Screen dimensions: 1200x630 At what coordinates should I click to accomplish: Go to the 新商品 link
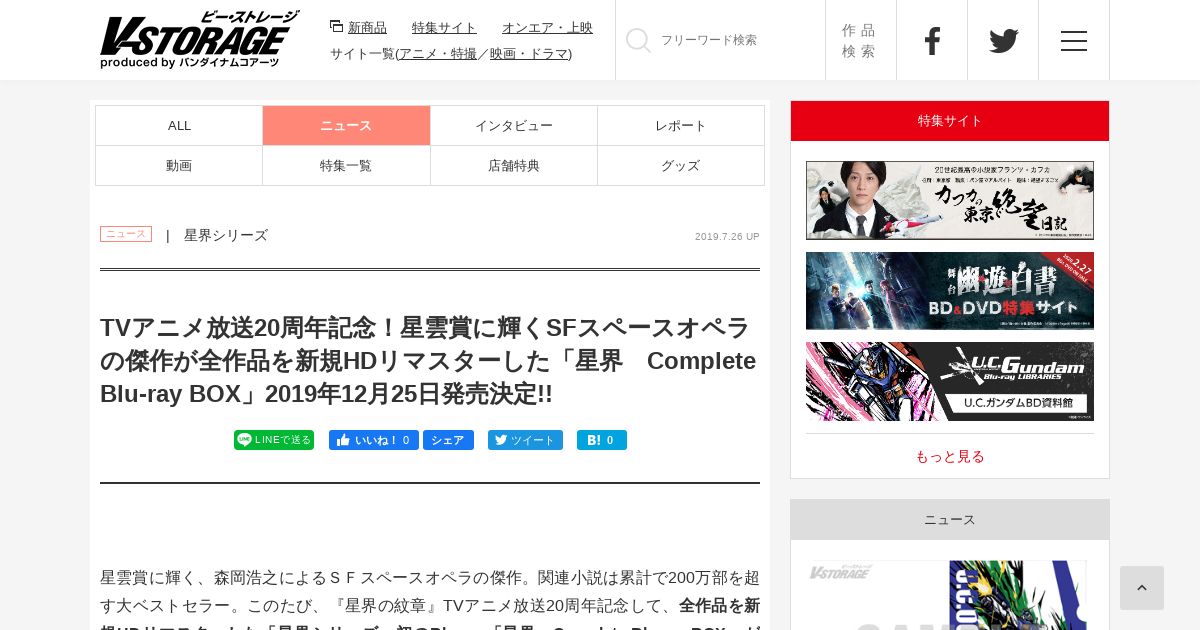pos(367,27)
